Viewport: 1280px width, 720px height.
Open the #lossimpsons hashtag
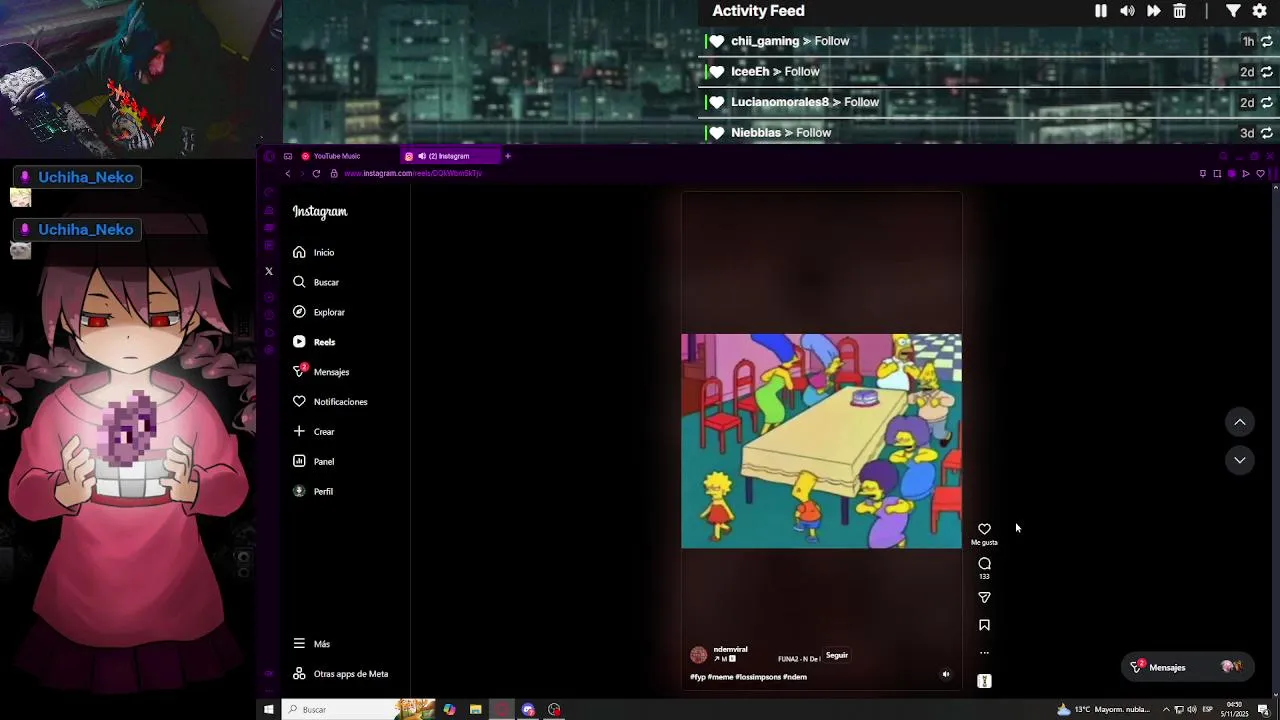click(x=757, y=677)
